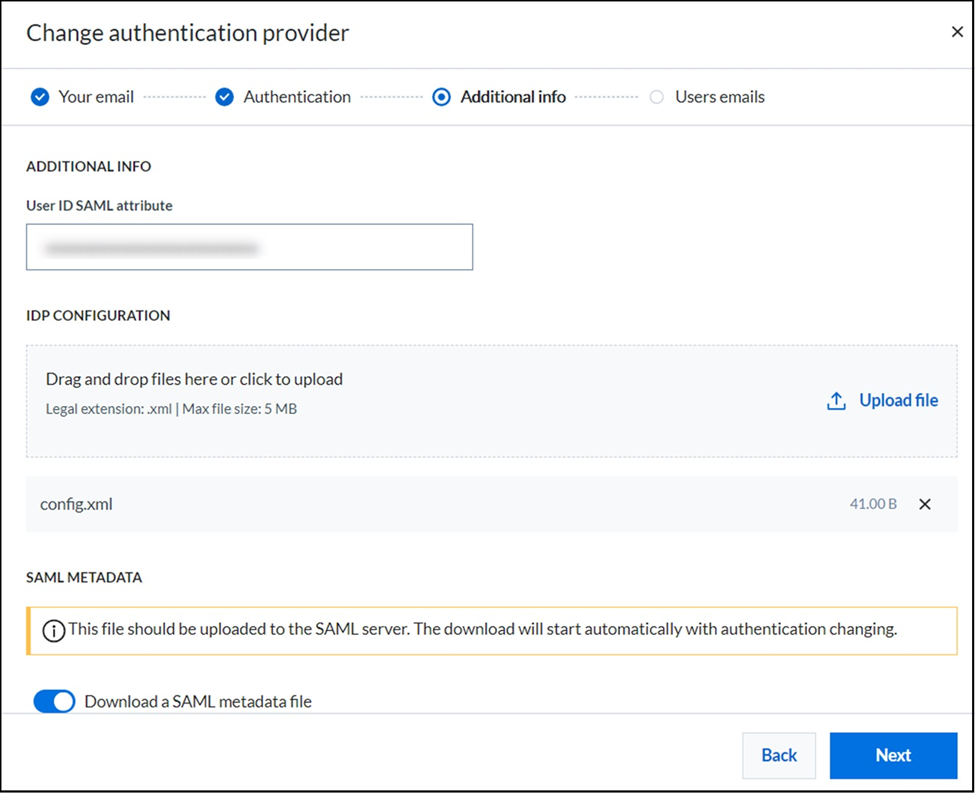Click the User ID SAML attribute label
Screen dimensions: 975x794
(99, 205)
